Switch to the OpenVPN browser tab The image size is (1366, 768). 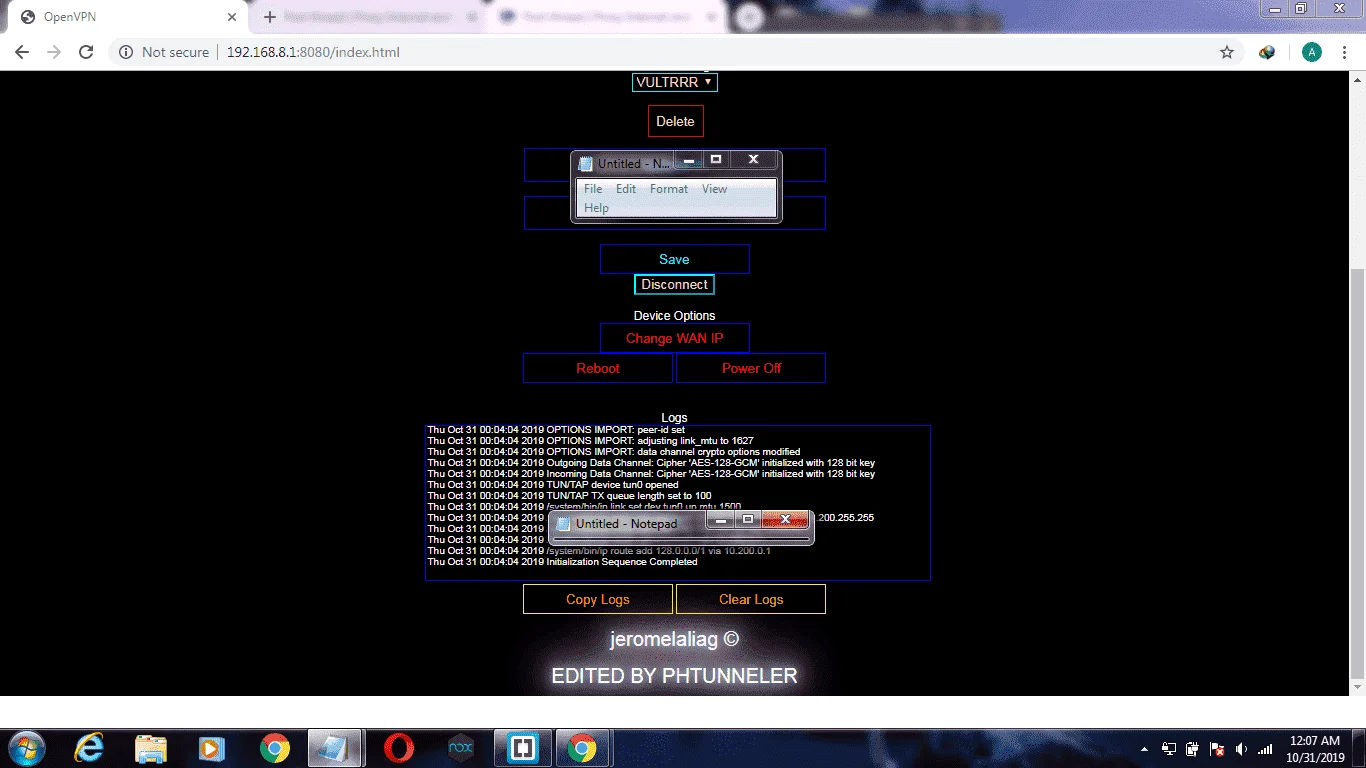[x=130, y=18]
